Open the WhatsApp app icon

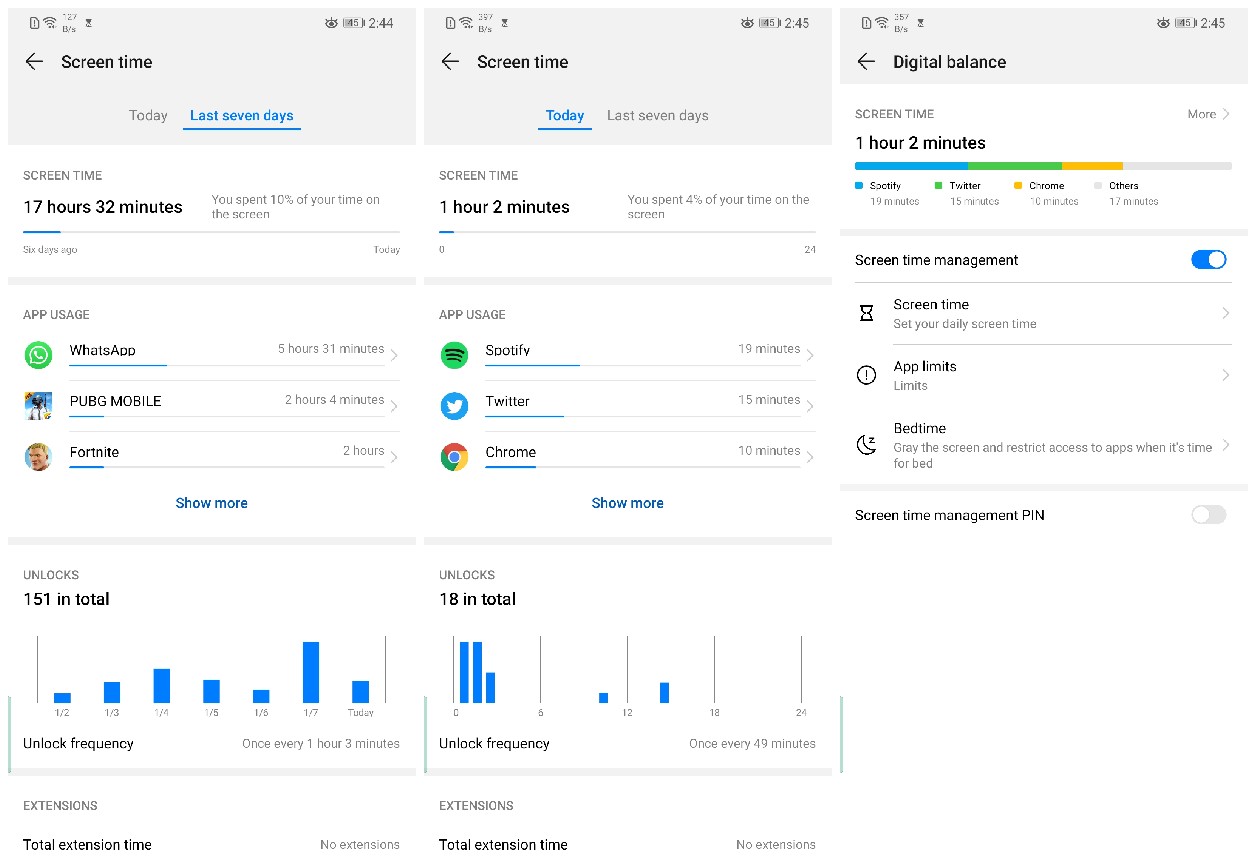click(38, 355)
